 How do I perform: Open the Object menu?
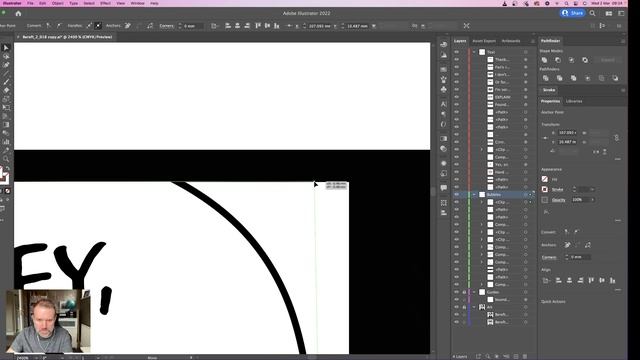(x=58, y=3)
